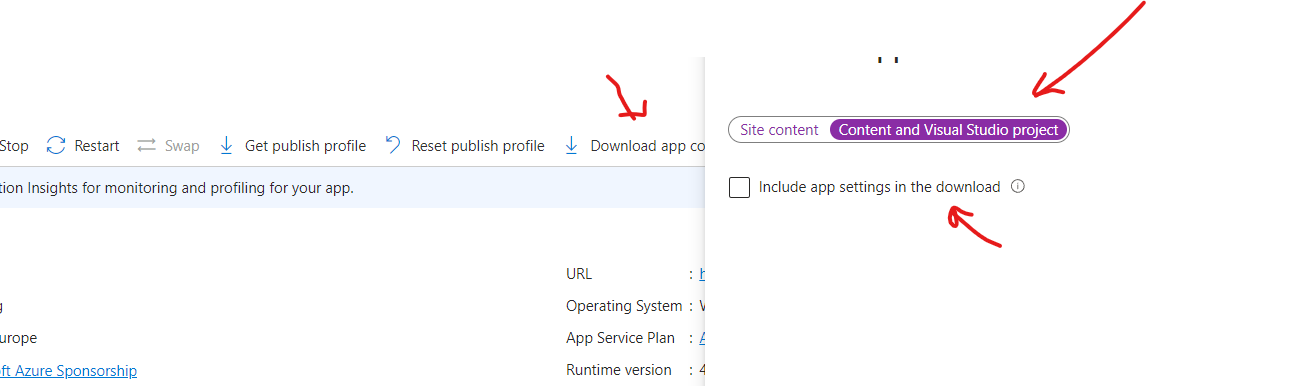
Task: Click the Swap text label
Action: [x=182, y=146]
